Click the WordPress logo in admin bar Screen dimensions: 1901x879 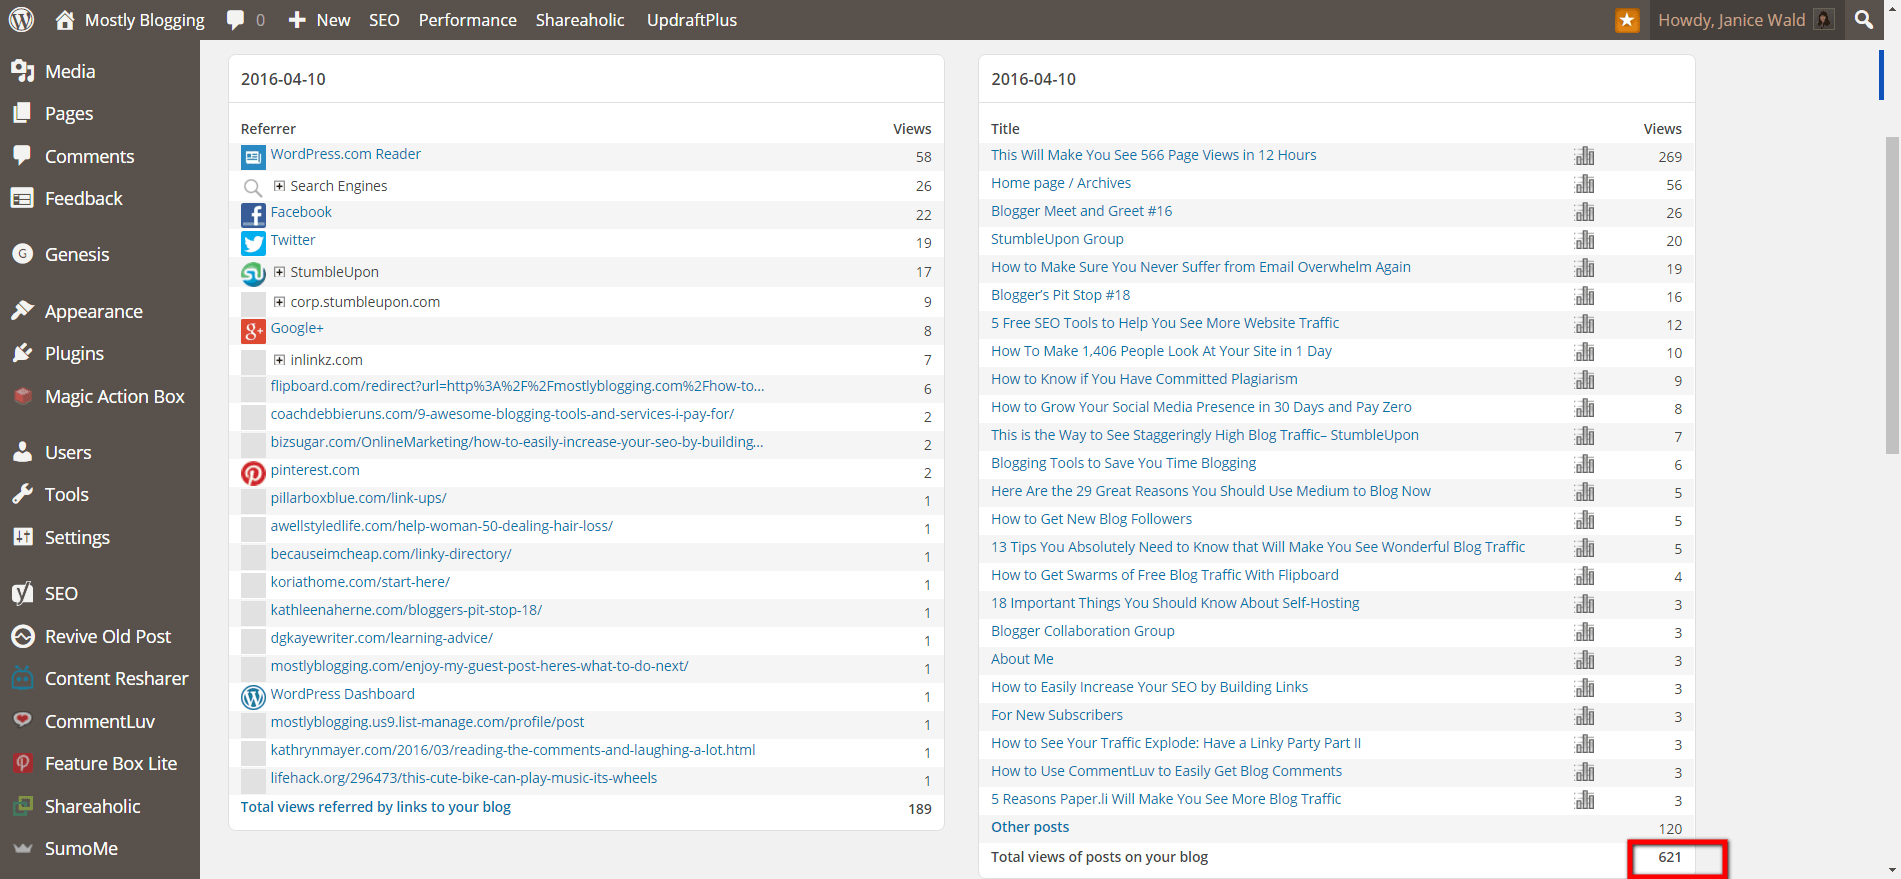click(21, 19)
